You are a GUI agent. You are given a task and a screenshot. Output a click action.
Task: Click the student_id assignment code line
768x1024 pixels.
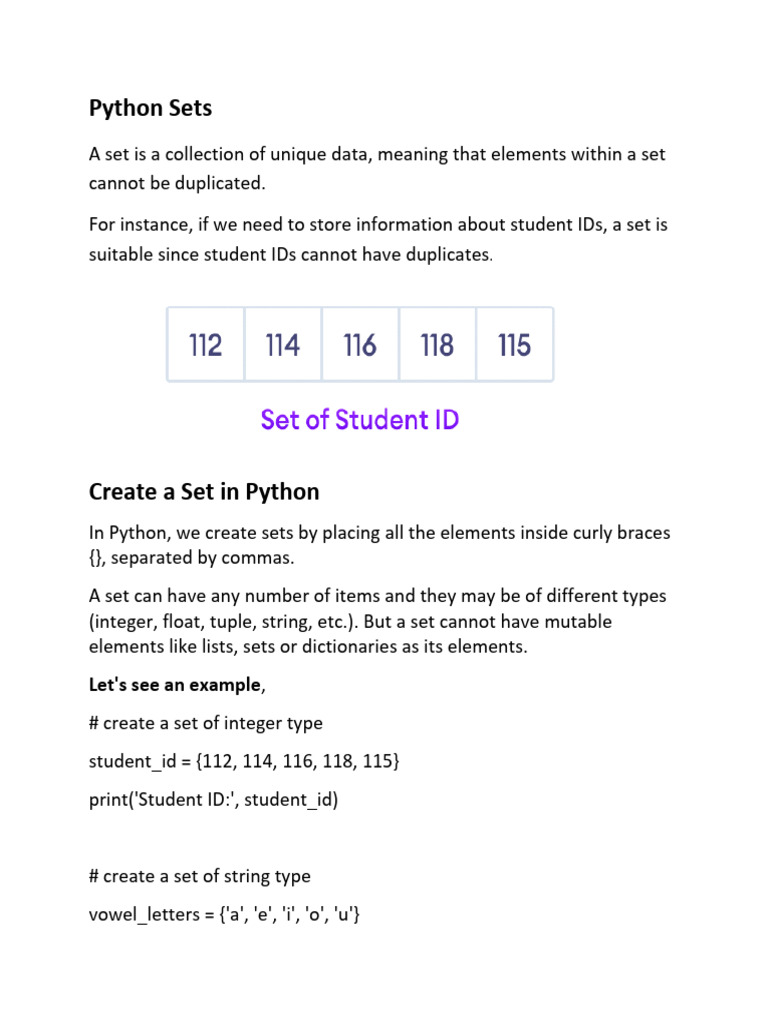(x=244, y=762)
